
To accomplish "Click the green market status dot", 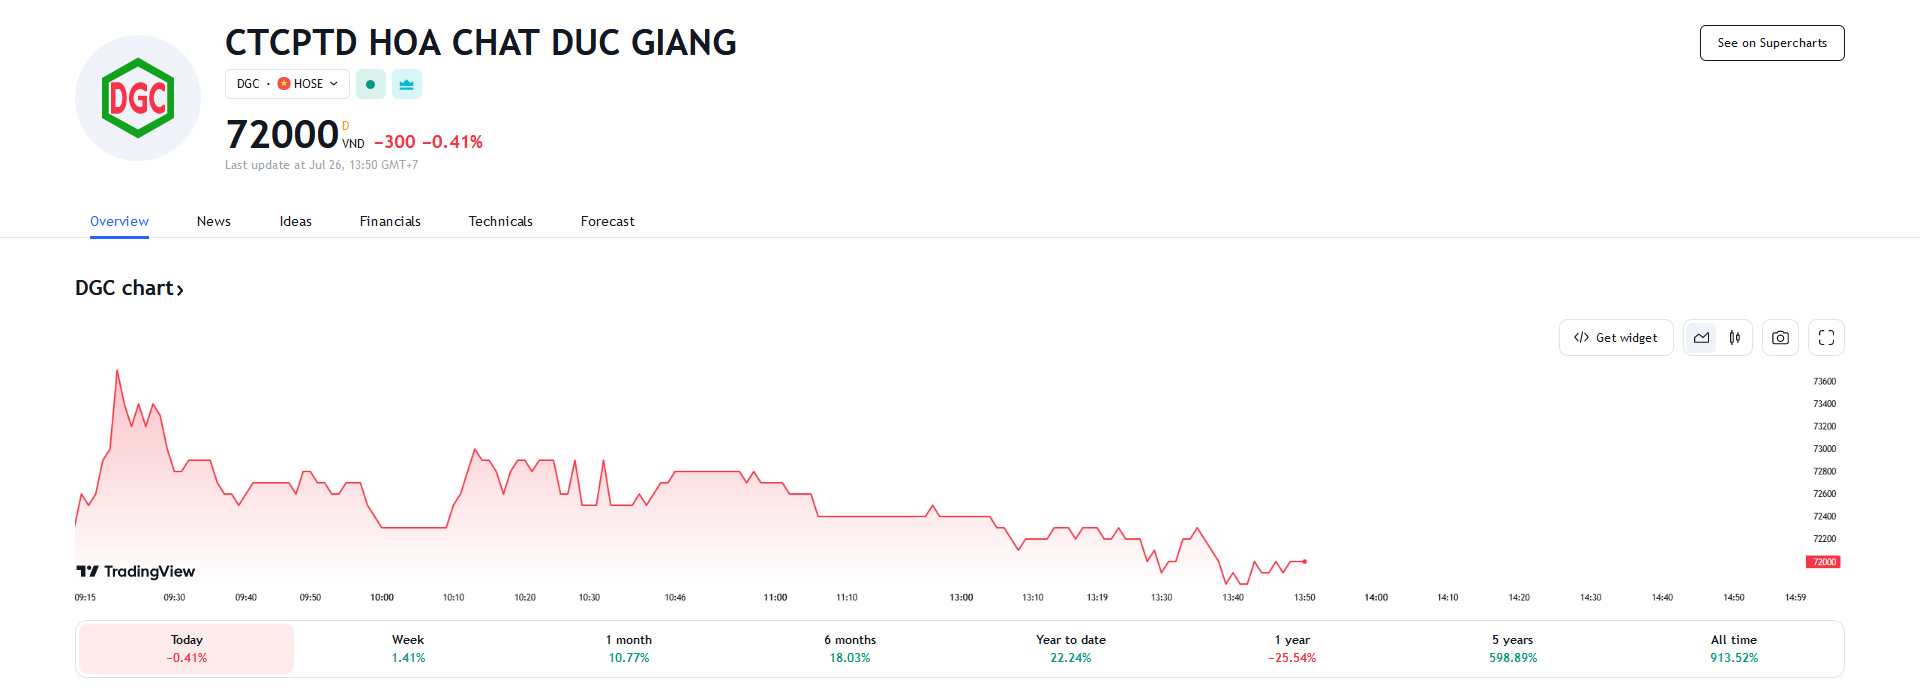I will (370, 84).
